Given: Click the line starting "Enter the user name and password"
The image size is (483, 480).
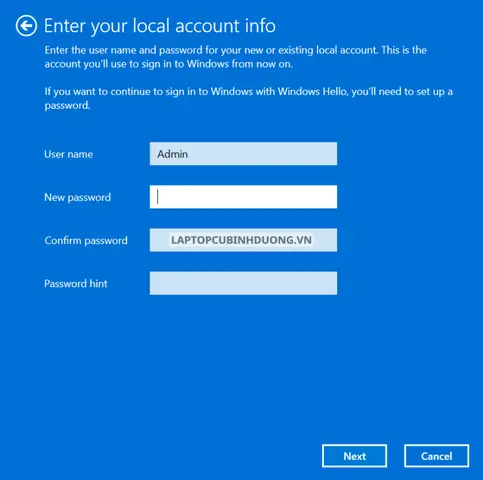Looking at the screenshot, I should coord(236,50).
